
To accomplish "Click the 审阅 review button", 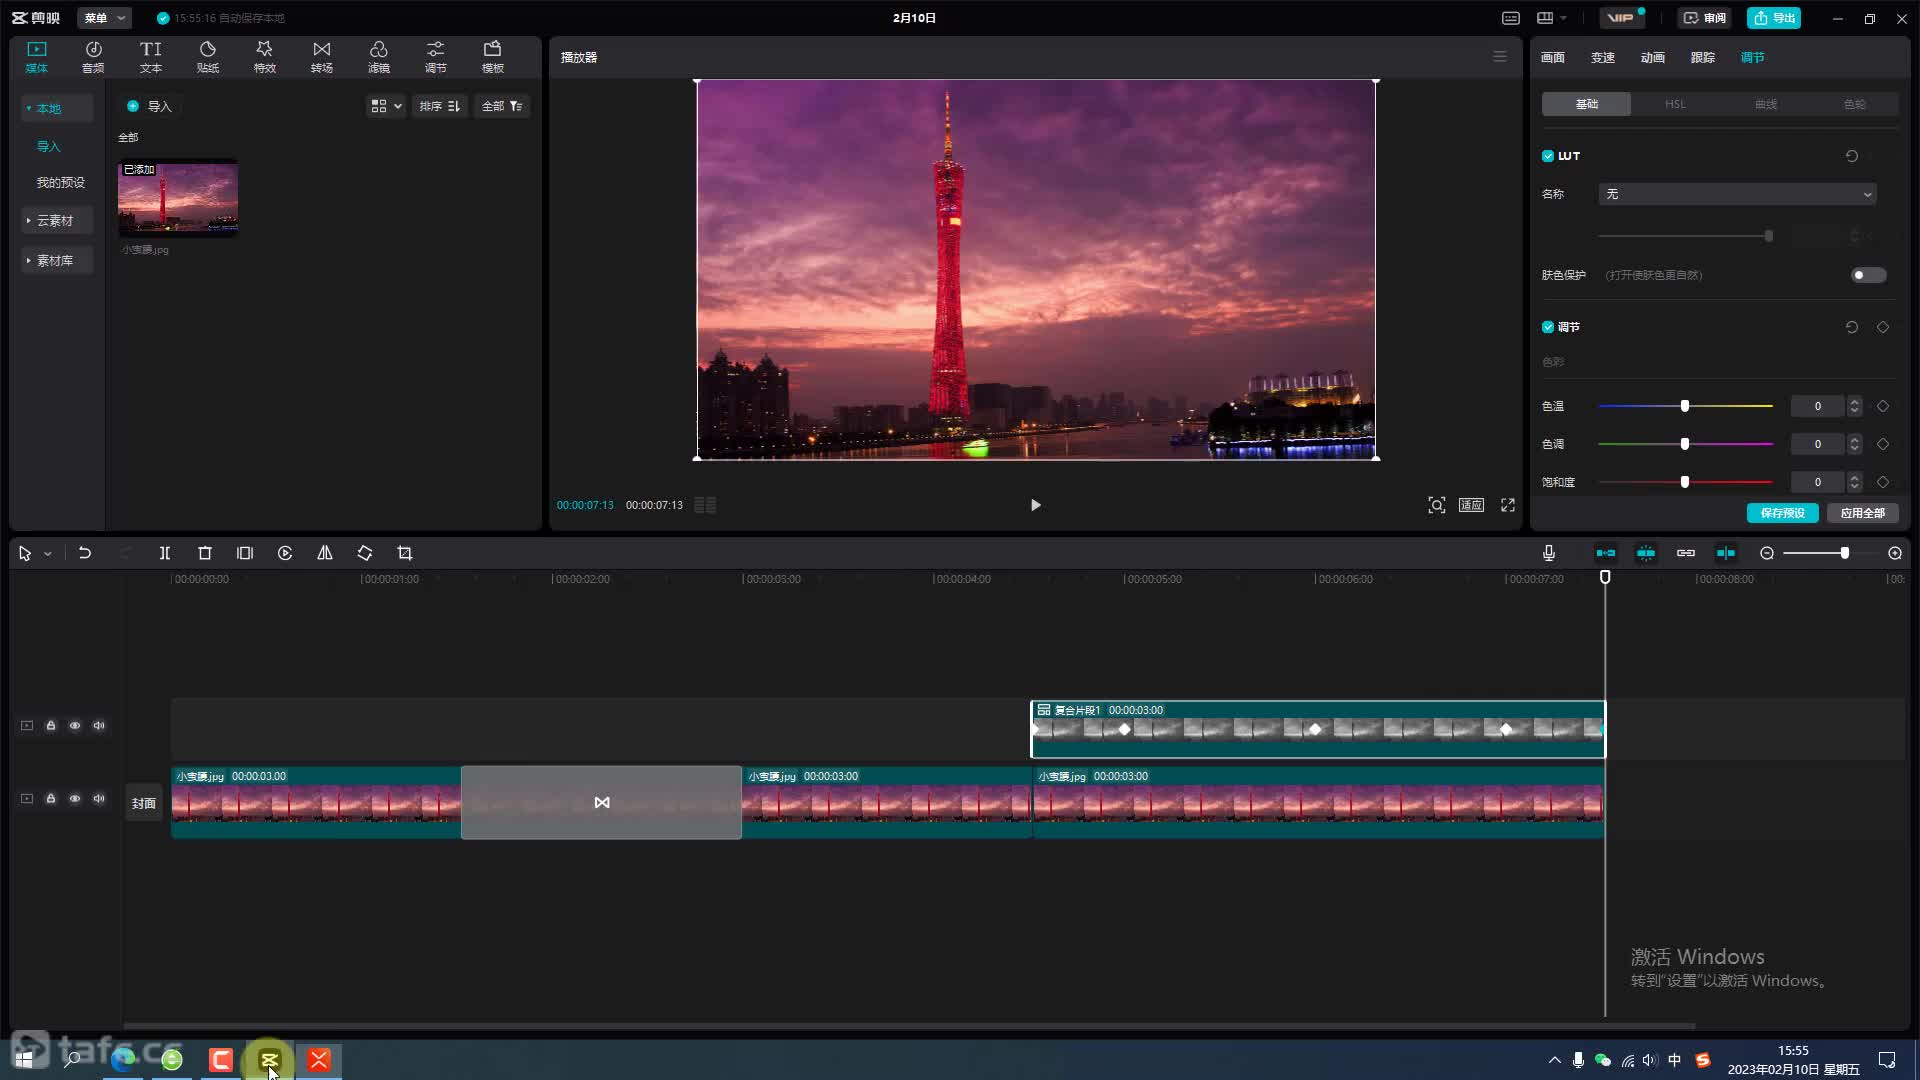I will click(x=1705, y=18).
